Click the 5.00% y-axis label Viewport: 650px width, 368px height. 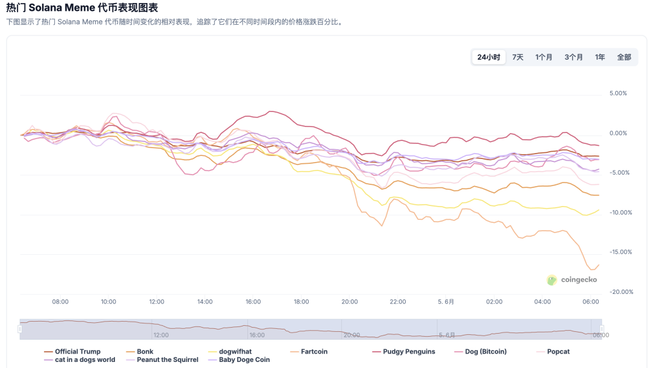[618, 93]
